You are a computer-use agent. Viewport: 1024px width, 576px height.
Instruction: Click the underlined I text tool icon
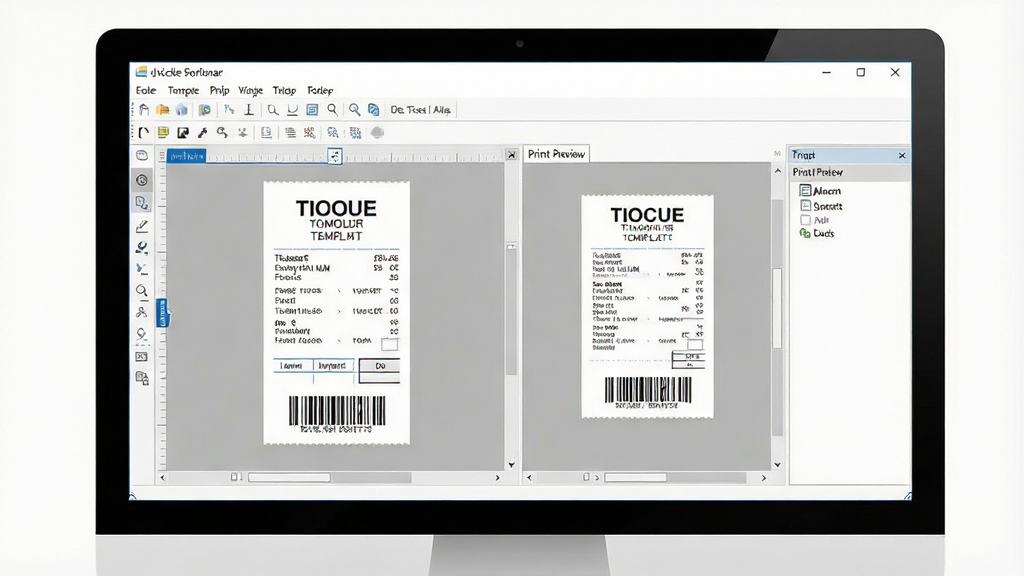point(249,110)
